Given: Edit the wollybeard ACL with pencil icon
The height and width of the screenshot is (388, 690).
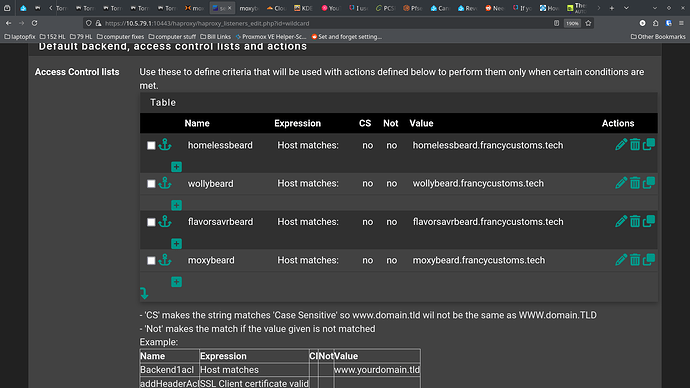Looking at the screenshot, I should (x=621, y=183).
